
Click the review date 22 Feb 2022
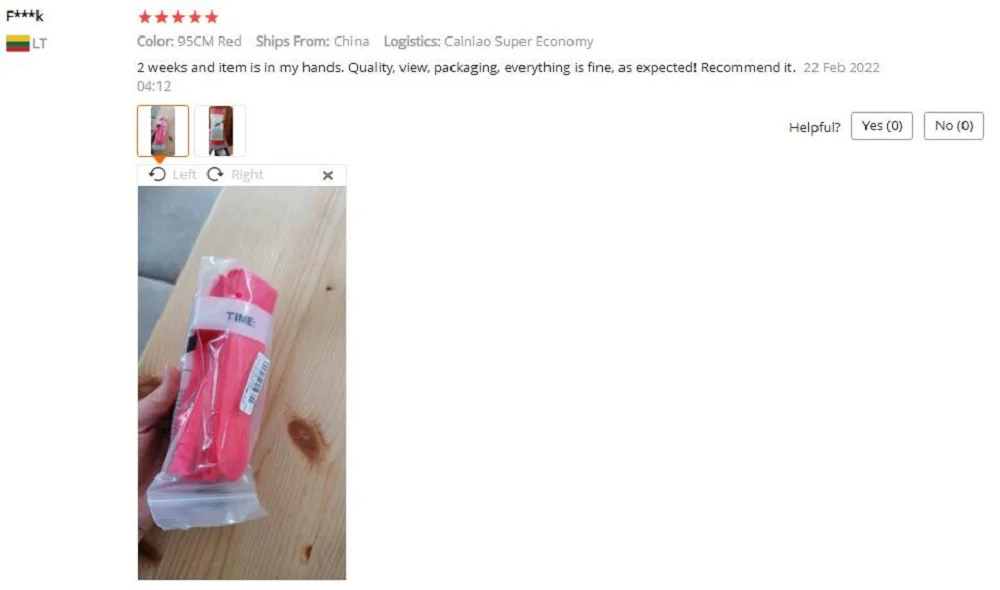point(841,68)
